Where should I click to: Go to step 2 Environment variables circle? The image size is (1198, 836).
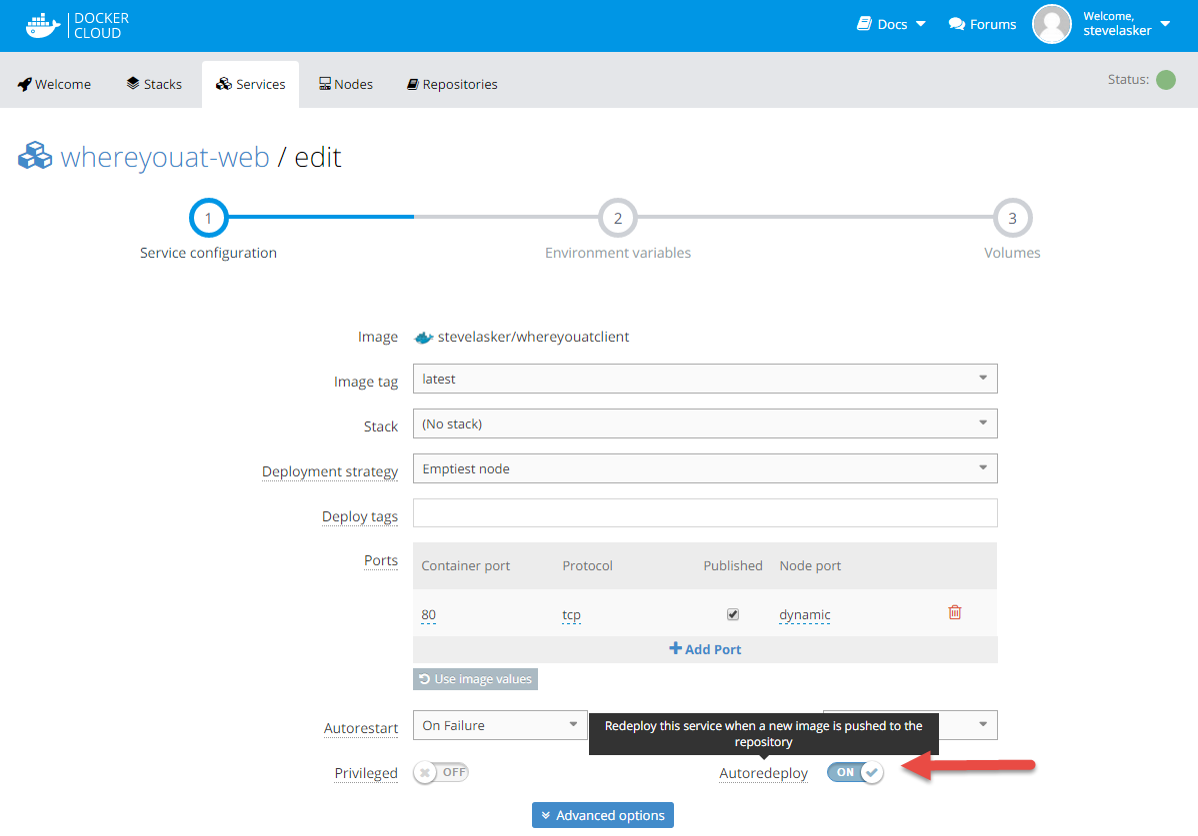(617, 218)
